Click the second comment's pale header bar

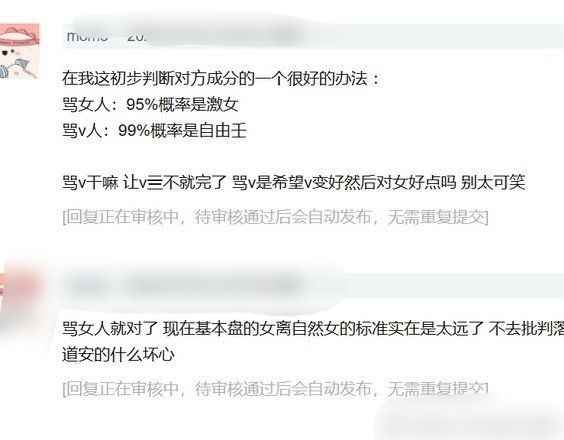[313, 286]
